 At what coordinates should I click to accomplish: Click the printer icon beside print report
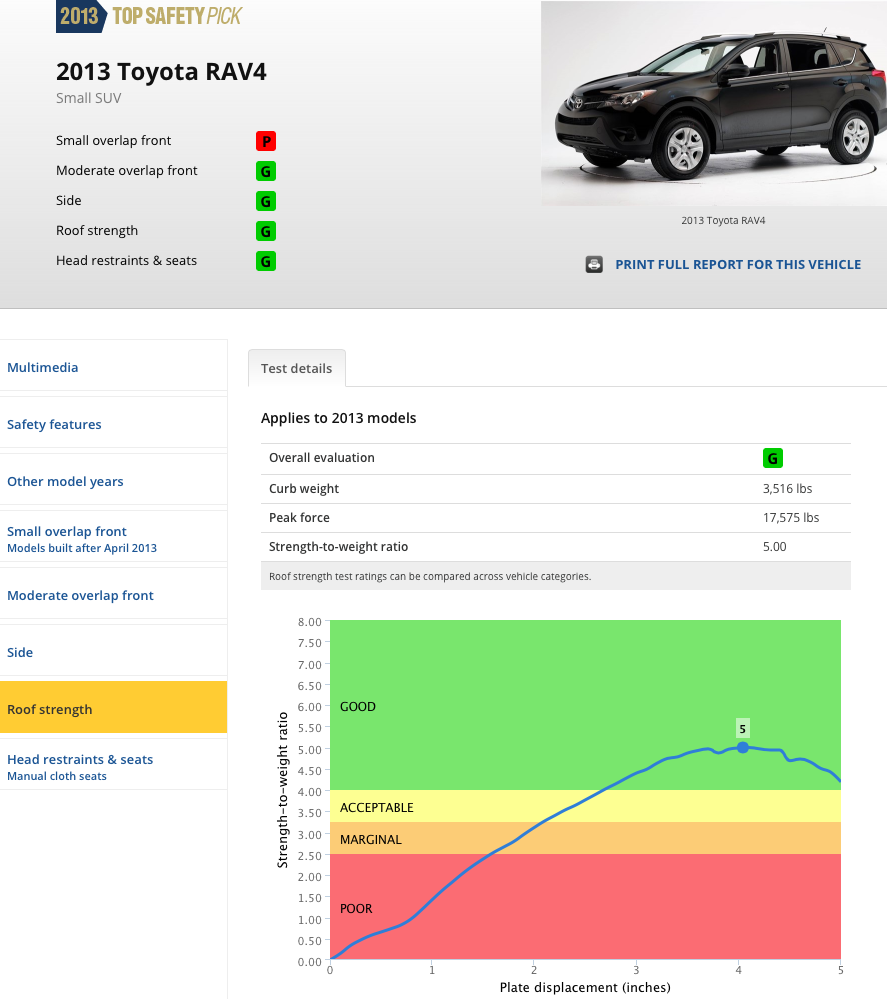(594, 264)
